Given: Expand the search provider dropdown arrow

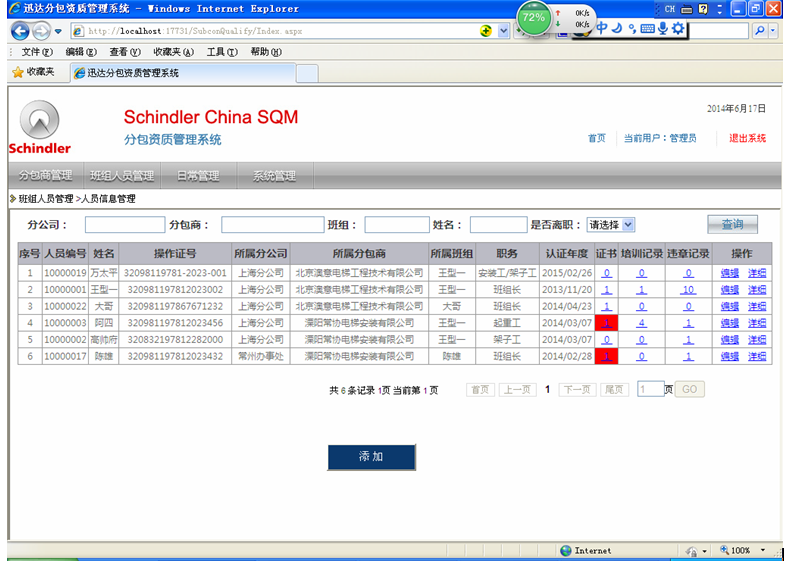Looking at the screenshot, I should pos(773,31).
